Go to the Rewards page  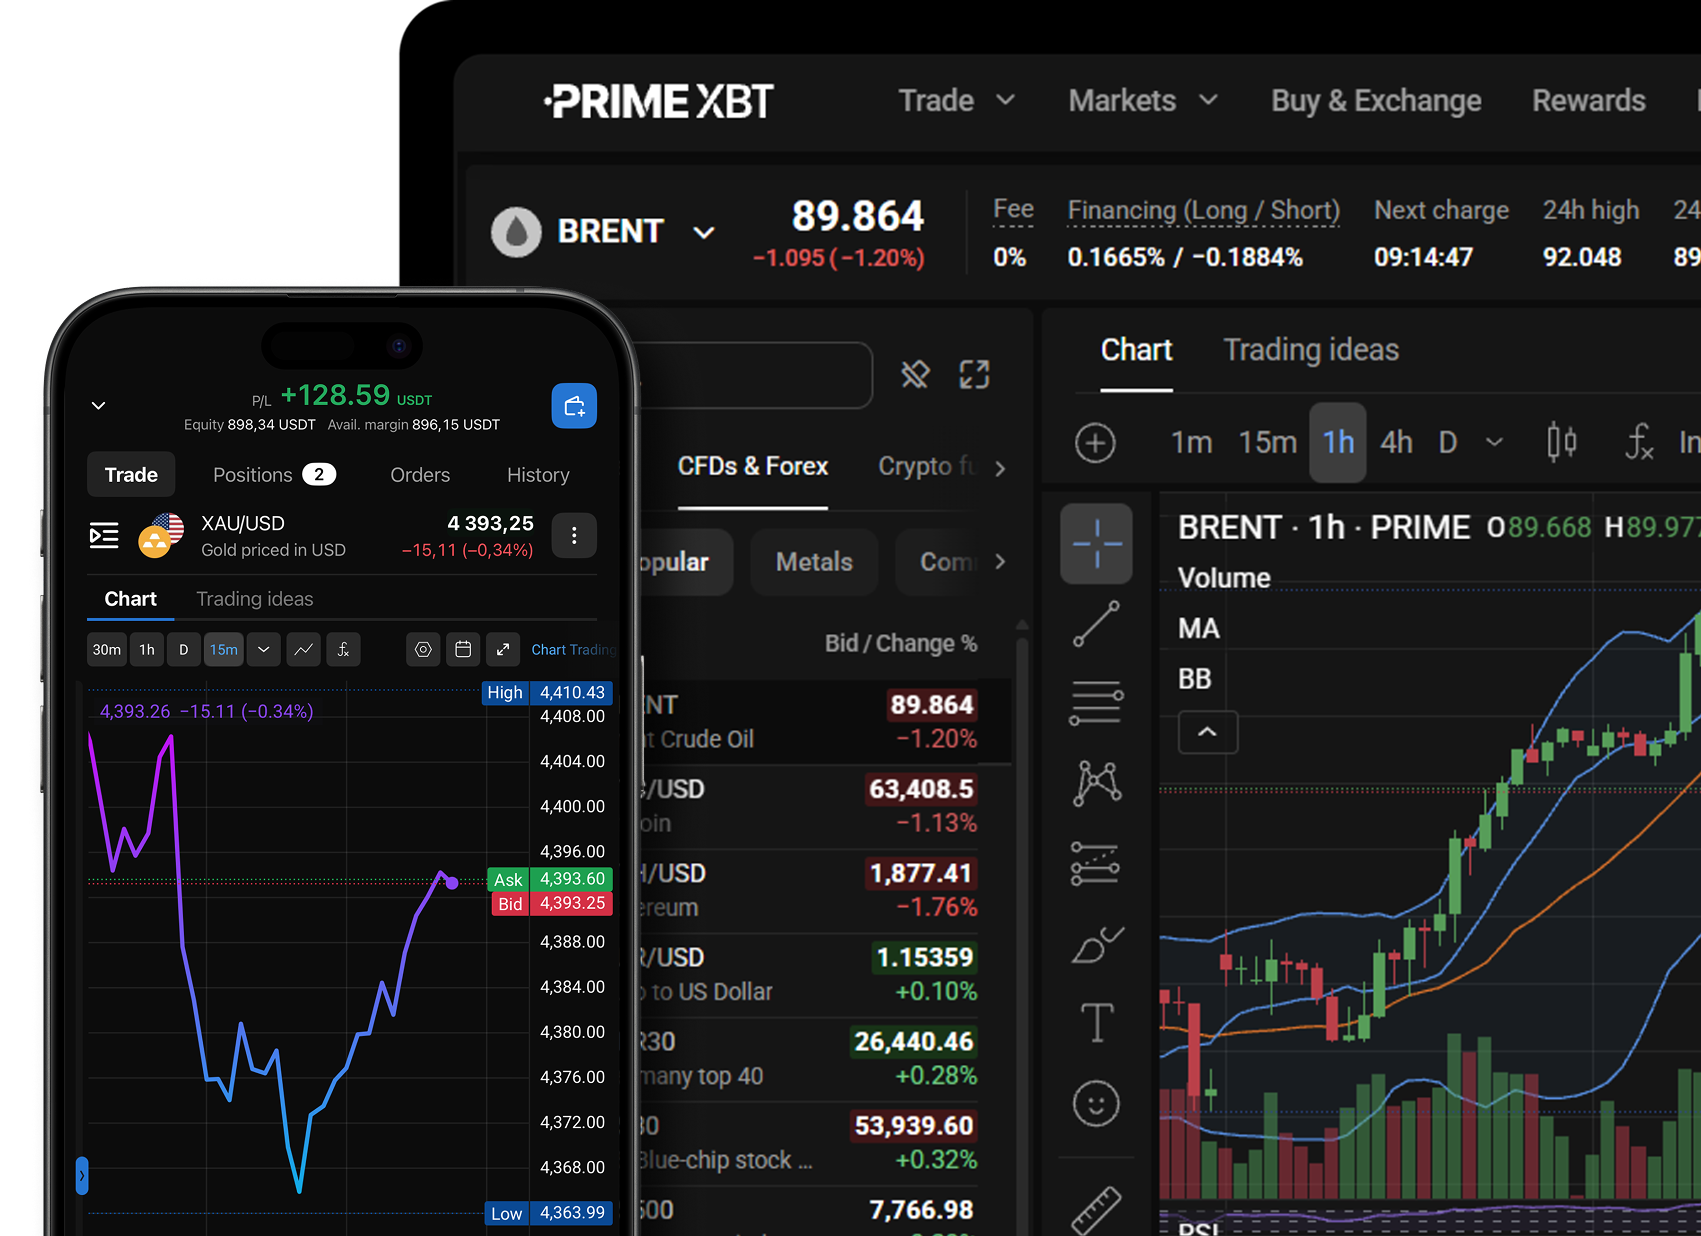coord(1588,100)
